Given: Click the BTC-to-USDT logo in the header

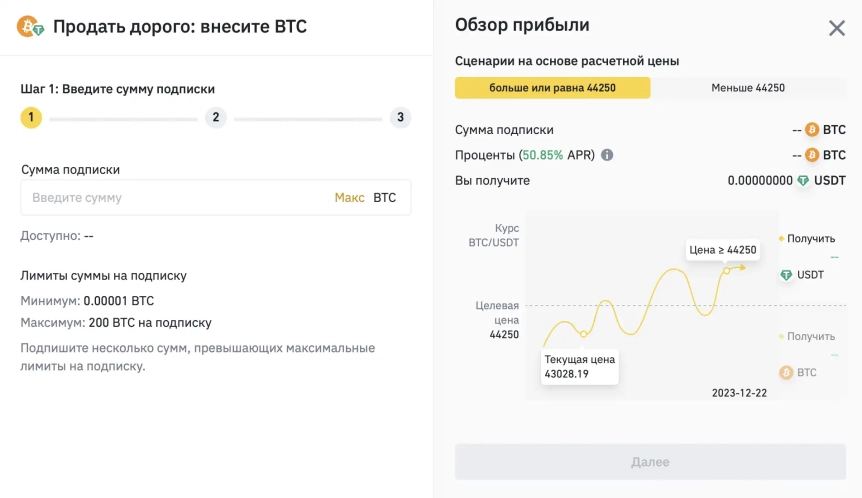Looking at the screenshot, I should point(30,27).
